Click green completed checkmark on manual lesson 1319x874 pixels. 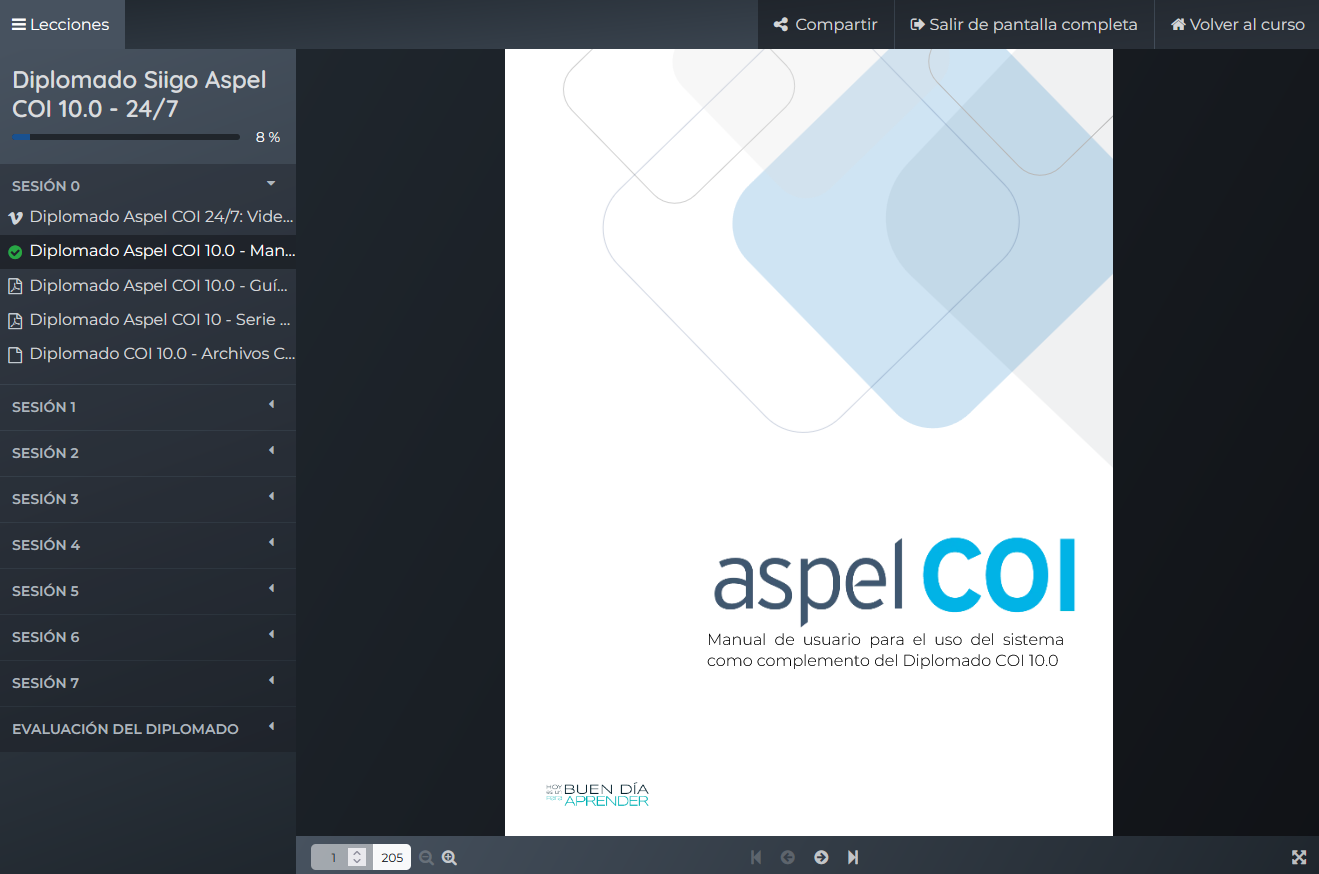(x=15, y=252)
